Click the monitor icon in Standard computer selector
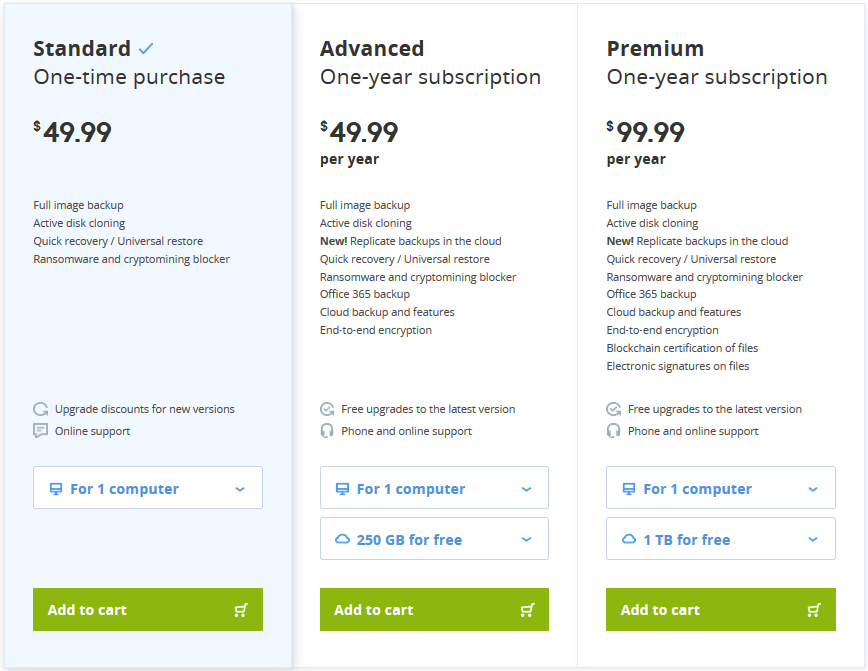Image resolution: width=868 pixels, height=671 pixels. click(56, 489)
